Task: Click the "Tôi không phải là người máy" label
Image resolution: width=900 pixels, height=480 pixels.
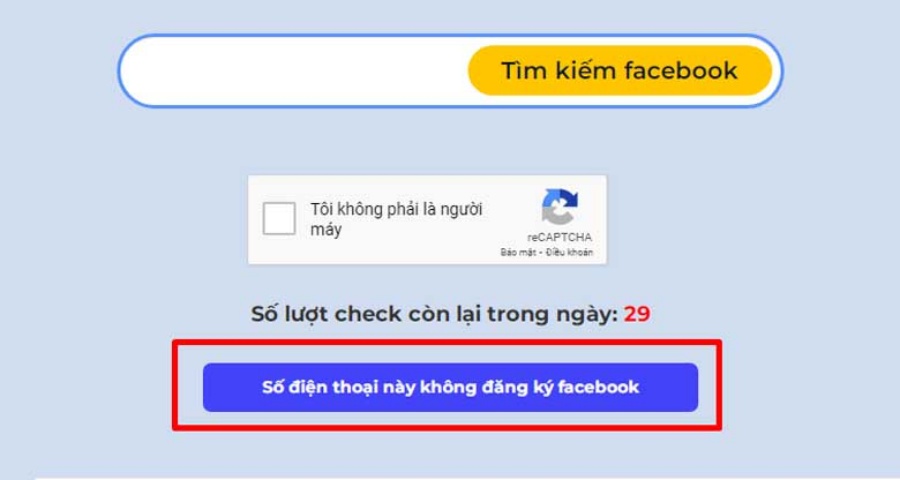Action: (x=397, y=219)
